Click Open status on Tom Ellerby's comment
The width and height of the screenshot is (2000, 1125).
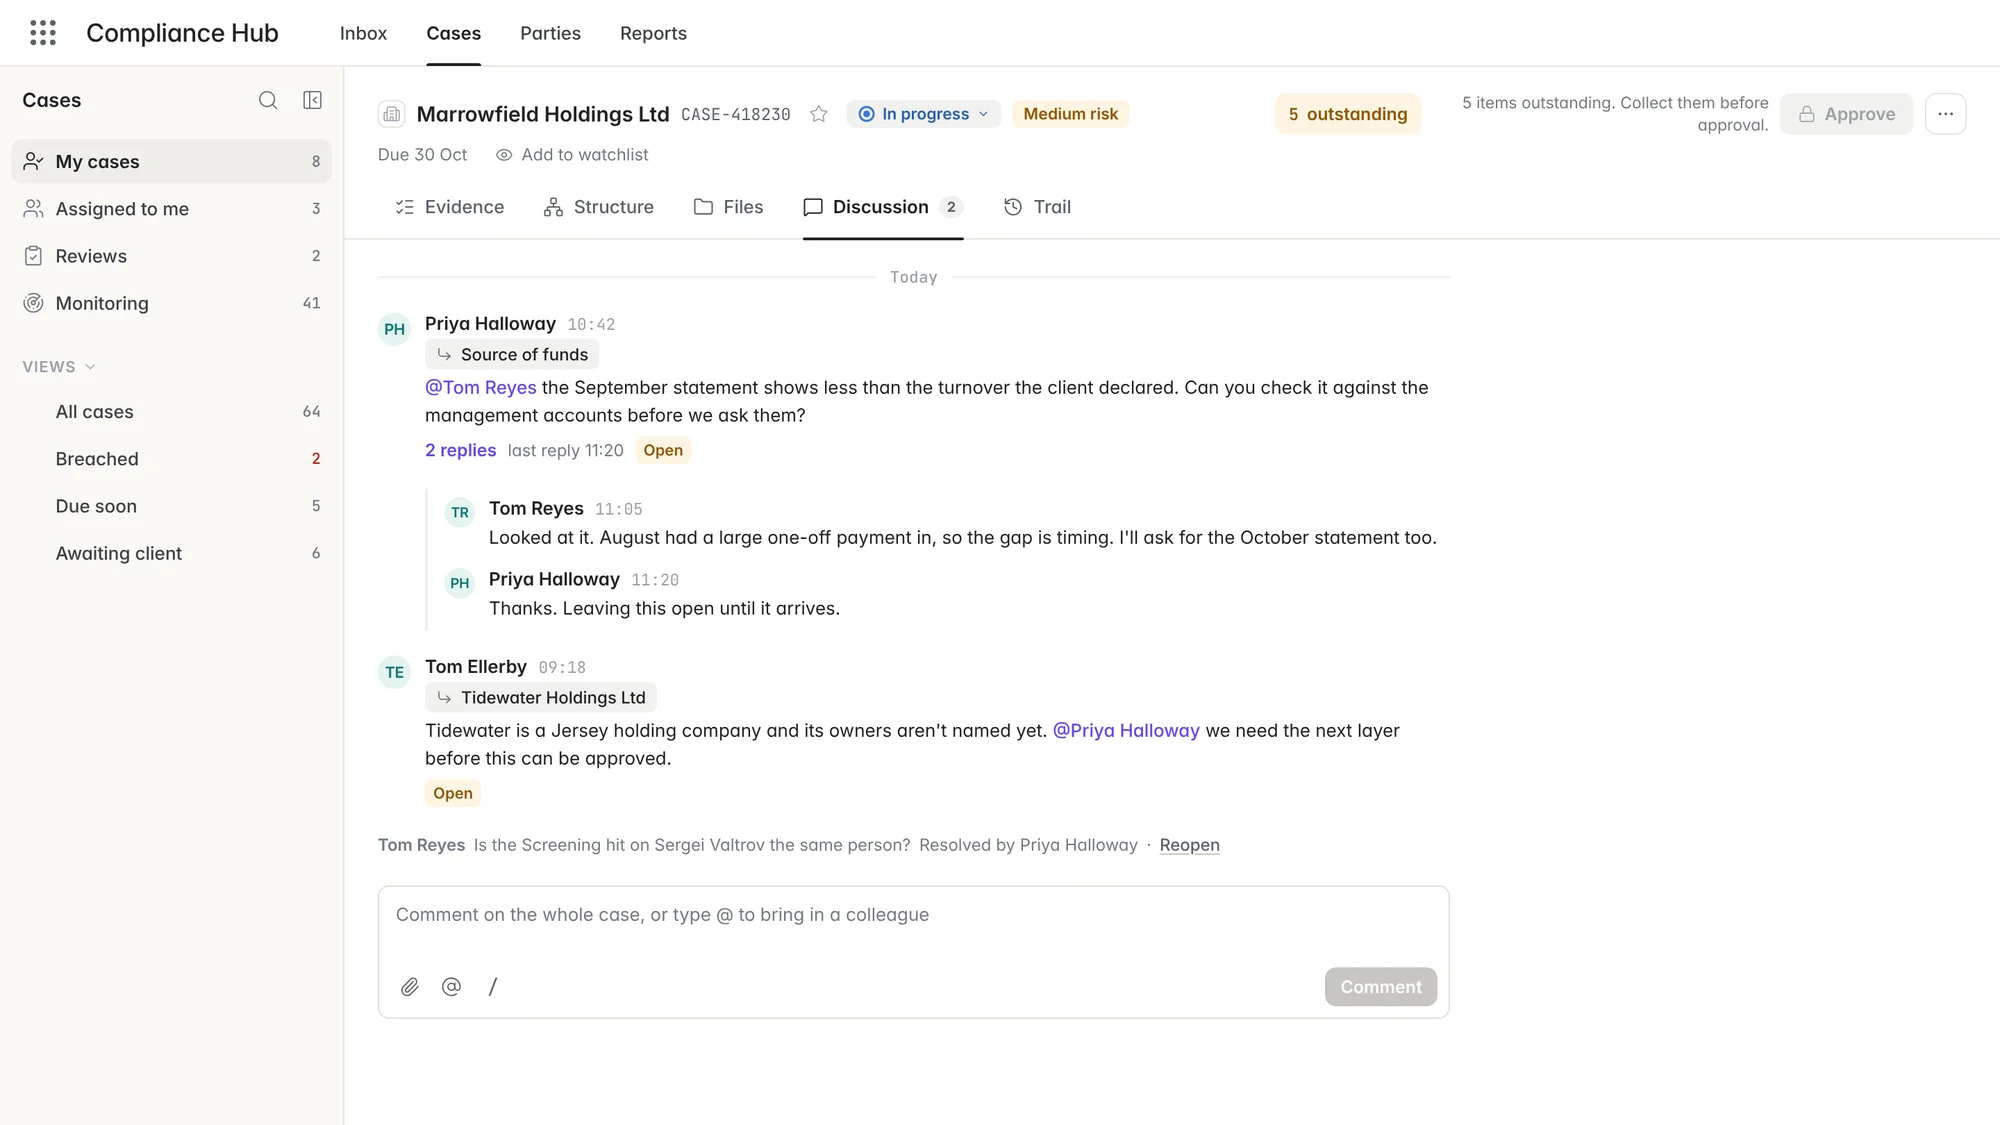tap(453, 793)
